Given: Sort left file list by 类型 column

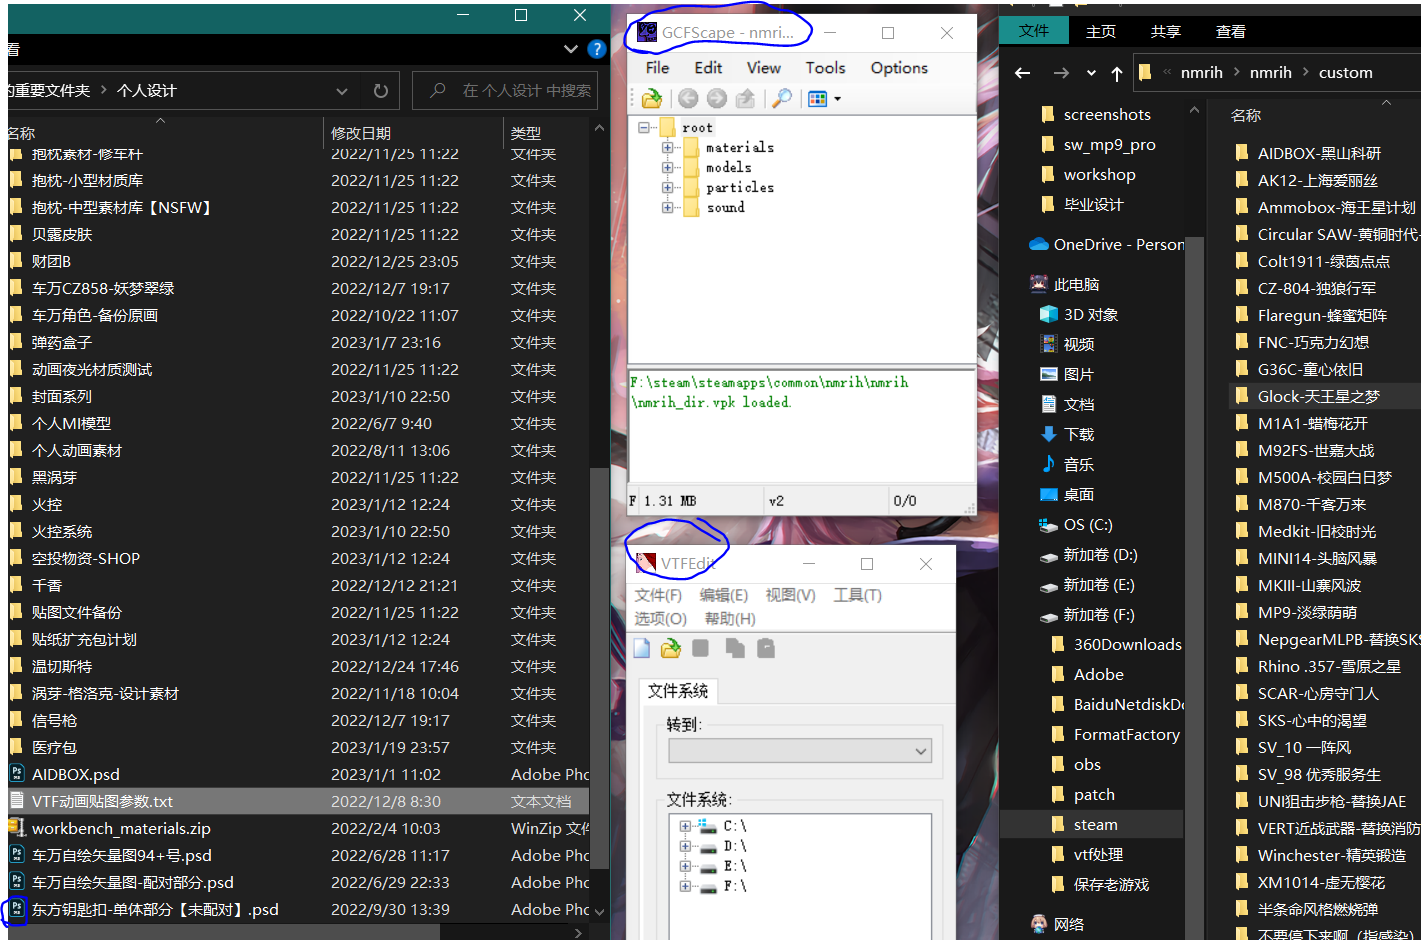Looking at the screenshot, I should point(526,133).
